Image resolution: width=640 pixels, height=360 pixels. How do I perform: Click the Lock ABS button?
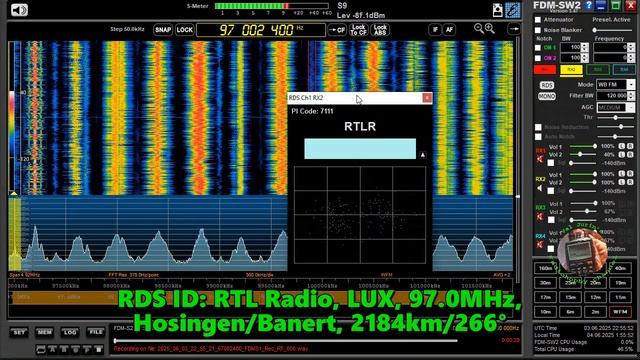[380, 30]
